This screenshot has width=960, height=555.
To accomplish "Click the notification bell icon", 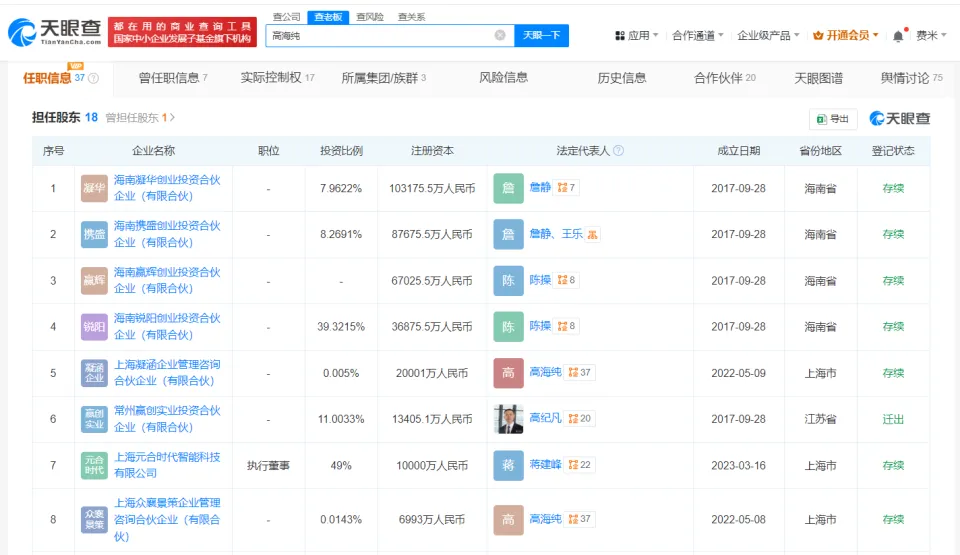I will coord(898,36).
